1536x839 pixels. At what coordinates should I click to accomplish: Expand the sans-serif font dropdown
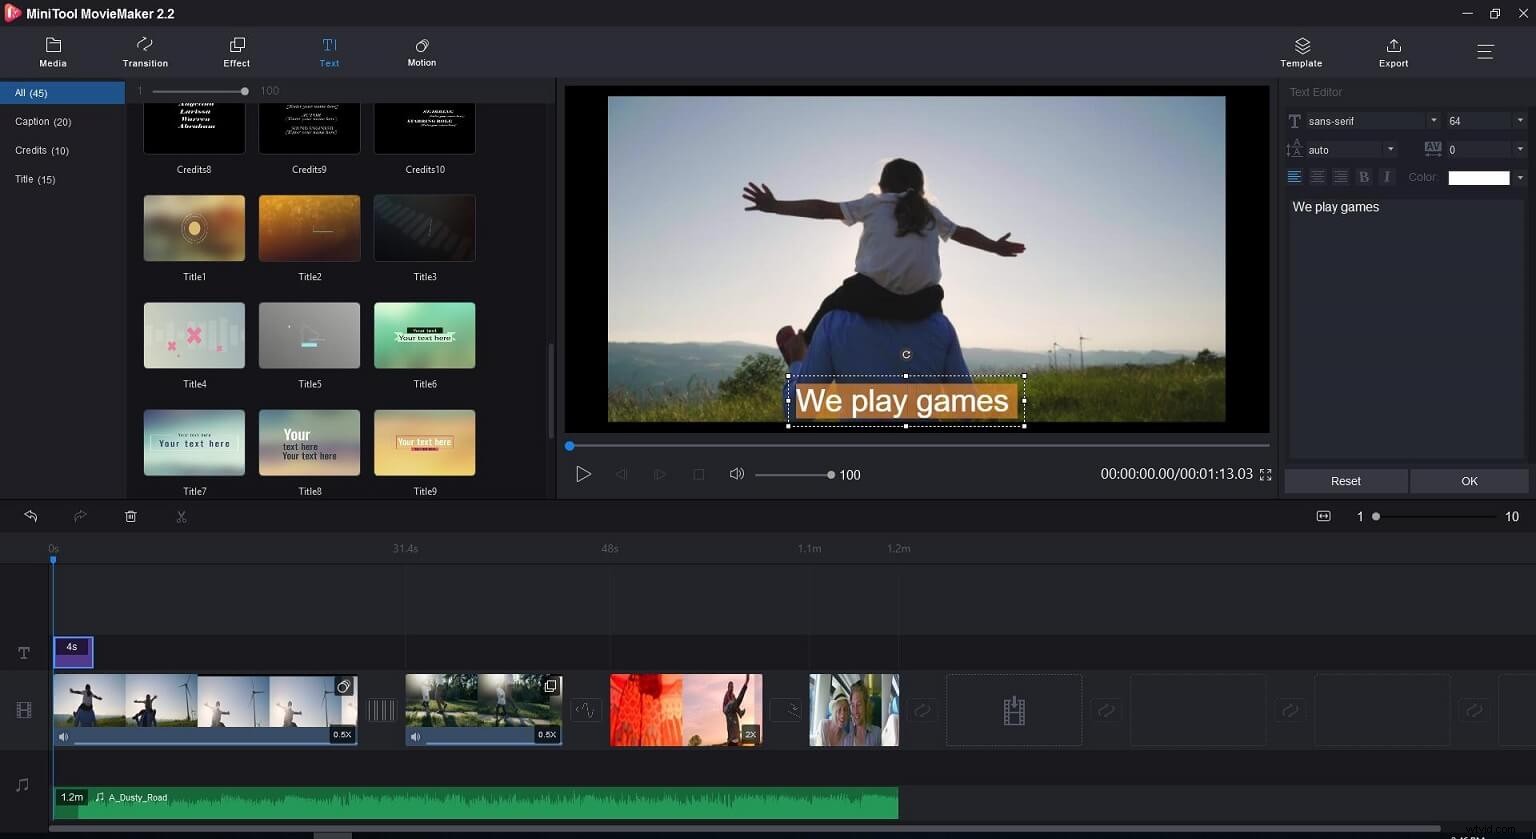[x=1433, y=121]
